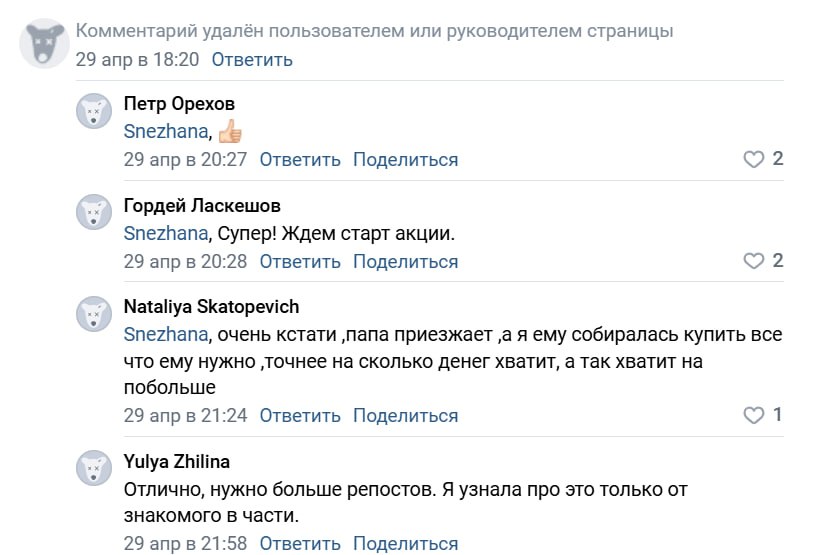
Task: Open Snezhana mention in Nataliya's comment
Action: click(x=166, y=334)
